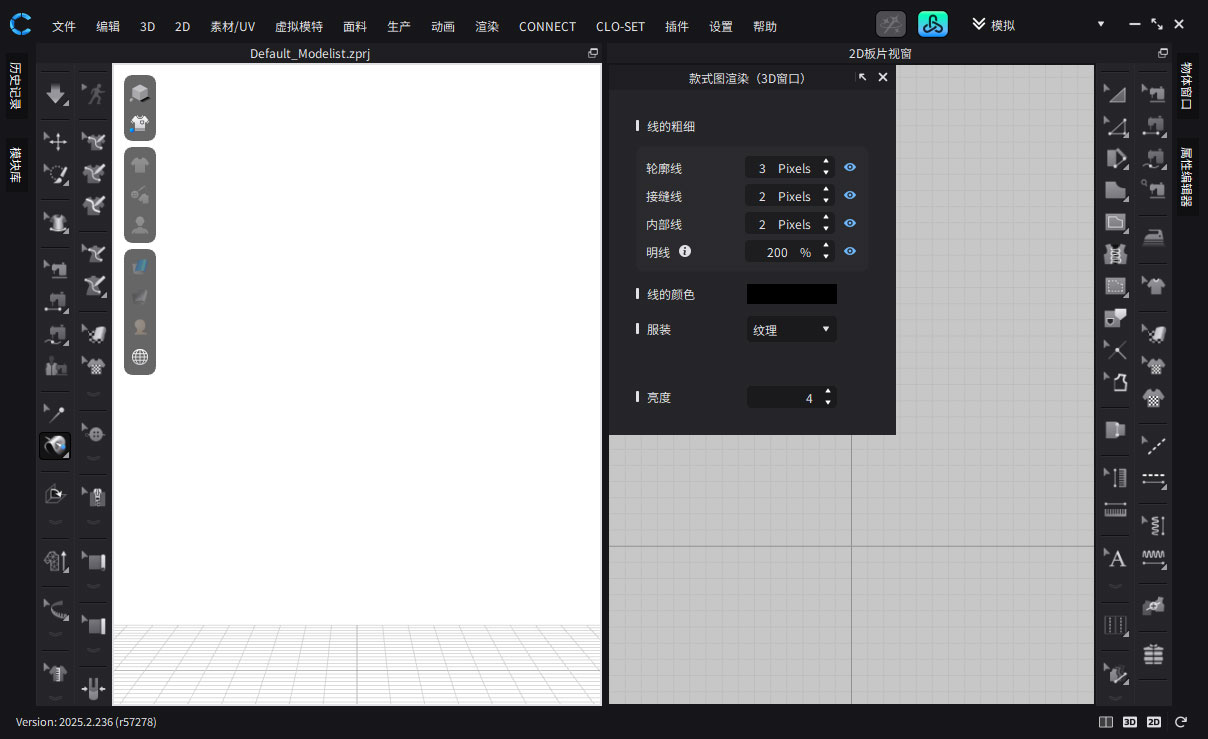Click the green-highlighted workspace mode icon
Viewport: 1208px width, 739px height.
click(932, 25)
